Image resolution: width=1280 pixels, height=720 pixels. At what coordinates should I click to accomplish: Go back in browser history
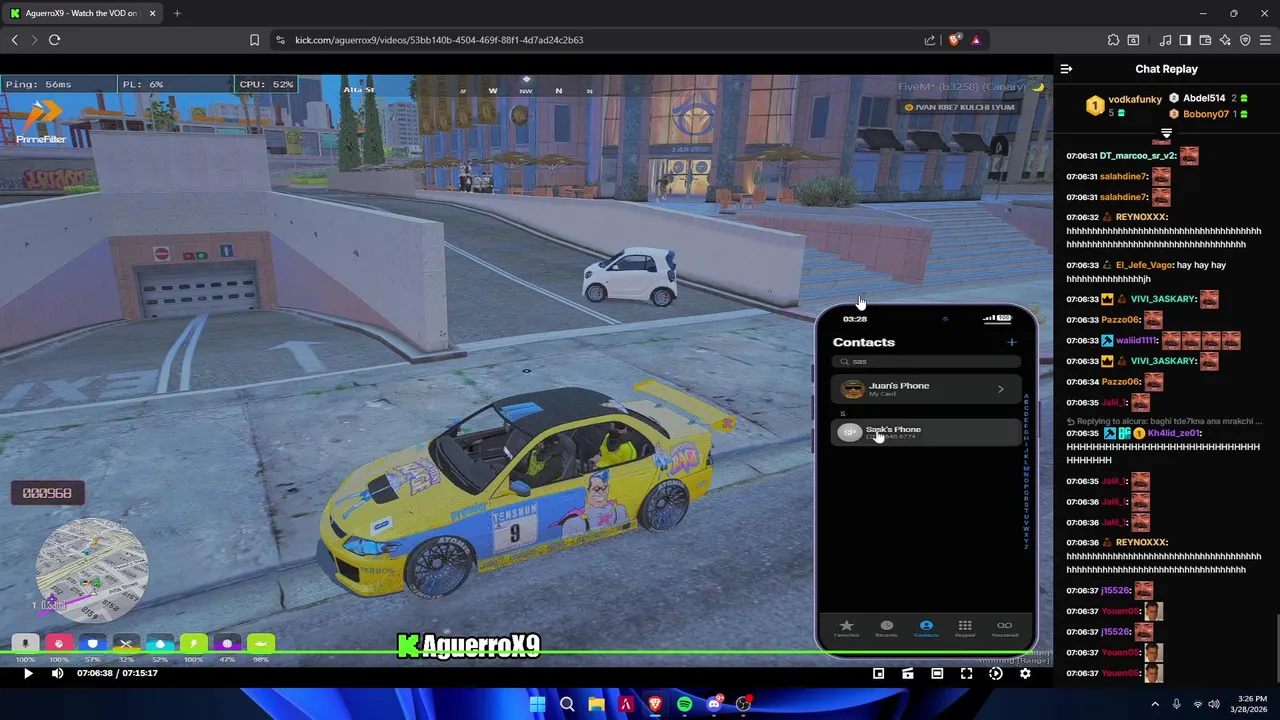coord(14,40)
